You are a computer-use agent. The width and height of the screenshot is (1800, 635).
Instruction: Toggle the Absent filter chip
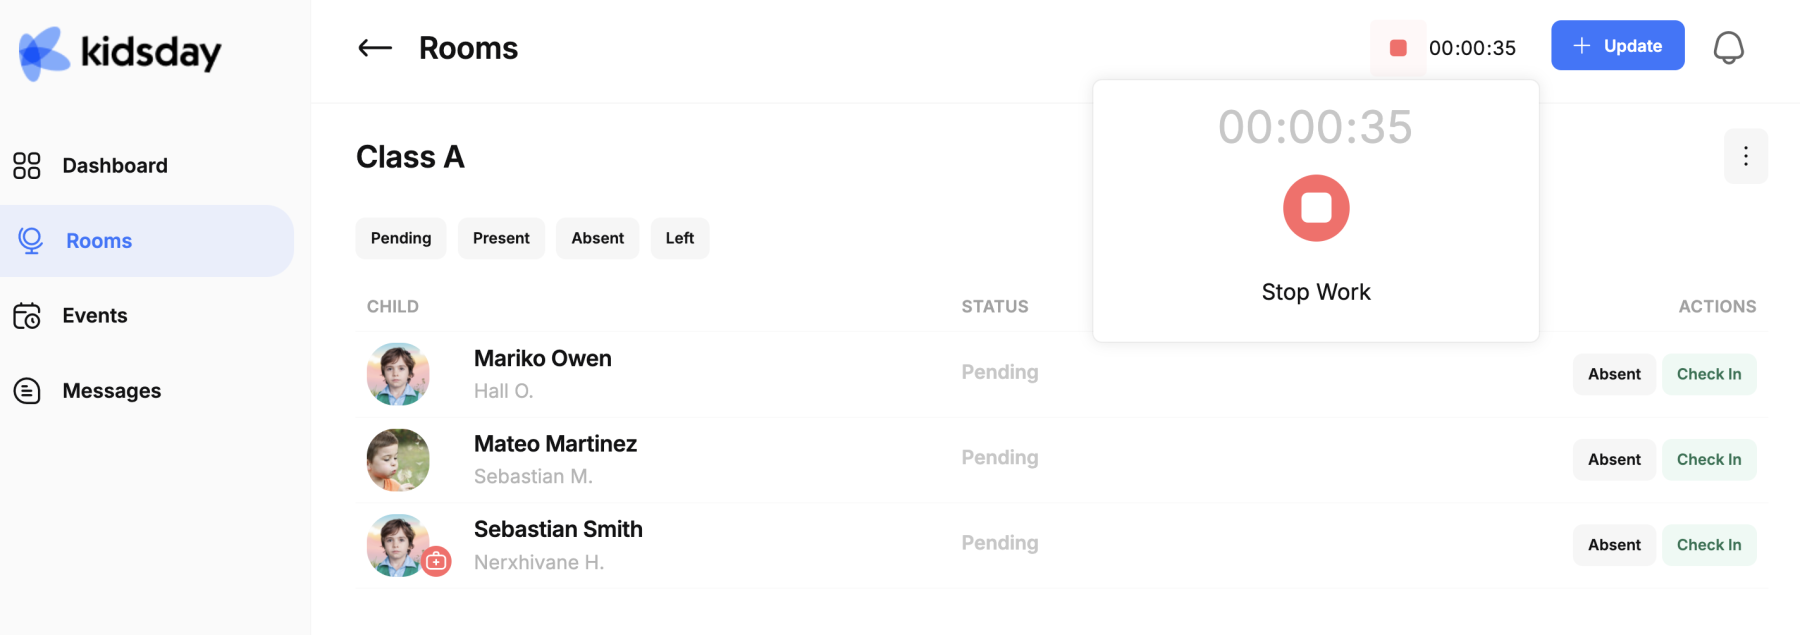[x=598, y=238]
